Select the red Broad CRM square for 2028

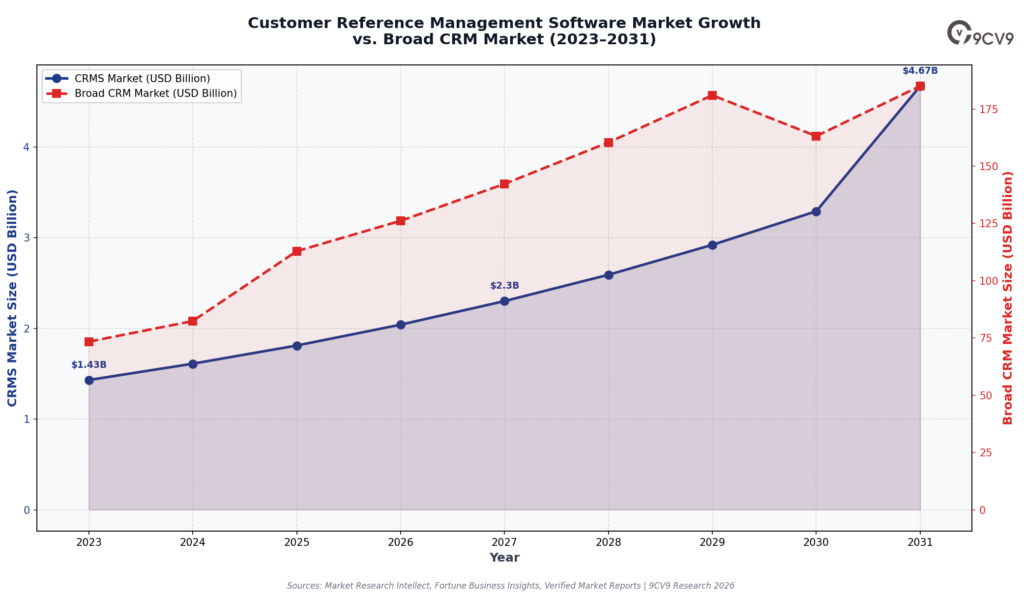pos(608,142)
